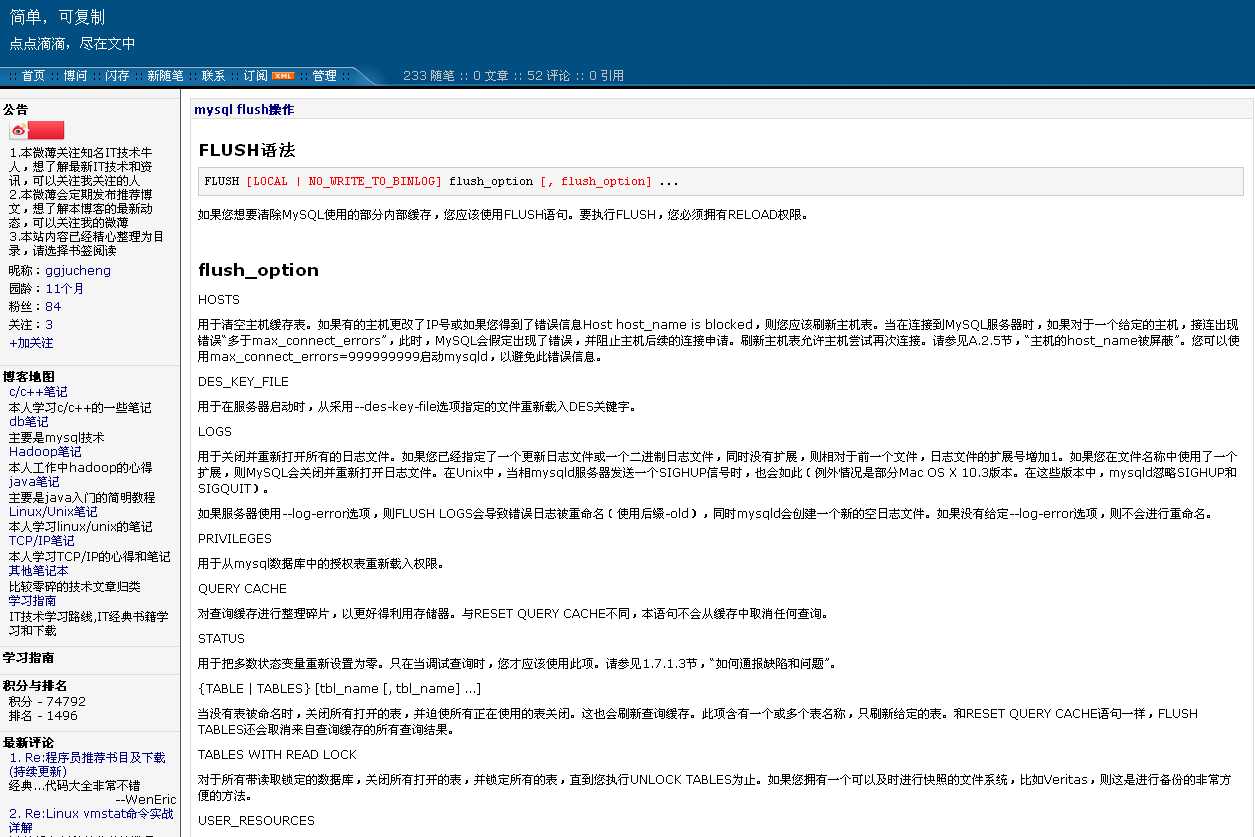The width and height of the screenshot is (1255, 837).
Task: Open TCP/IP笔记 category link
Action: point(42,541)
